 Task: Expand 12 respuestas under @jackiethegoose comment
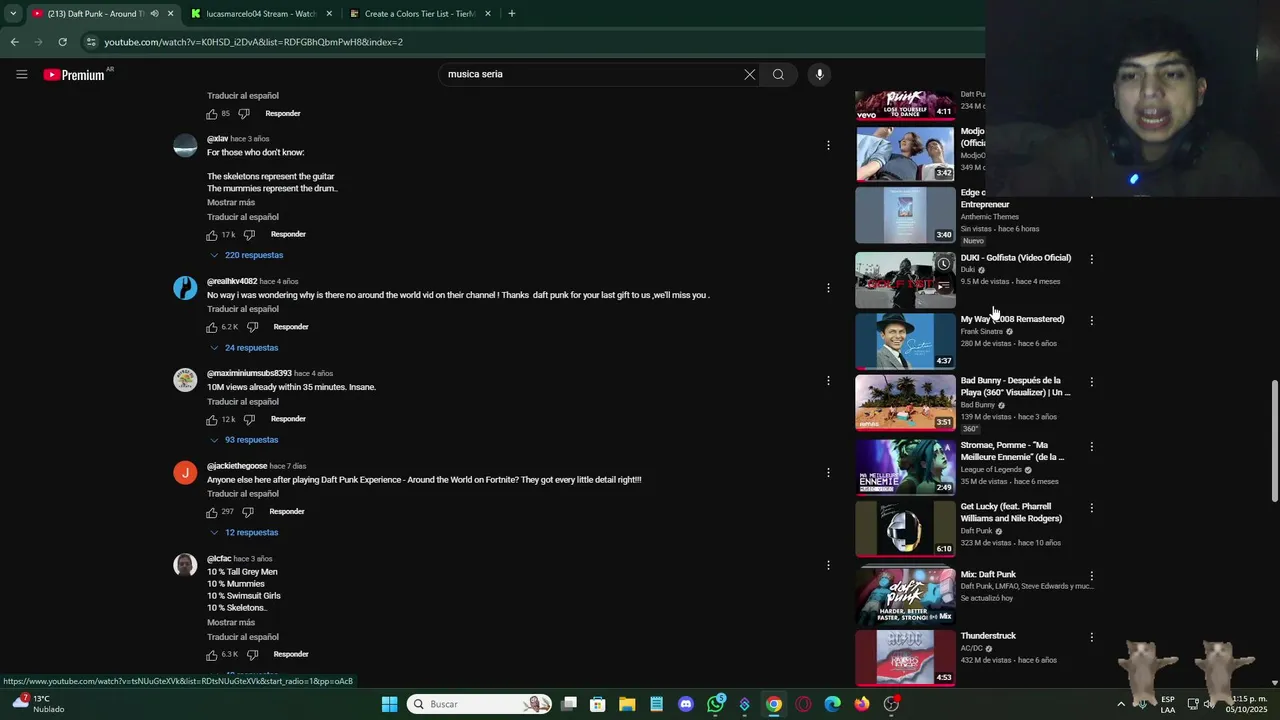(244, 533)
